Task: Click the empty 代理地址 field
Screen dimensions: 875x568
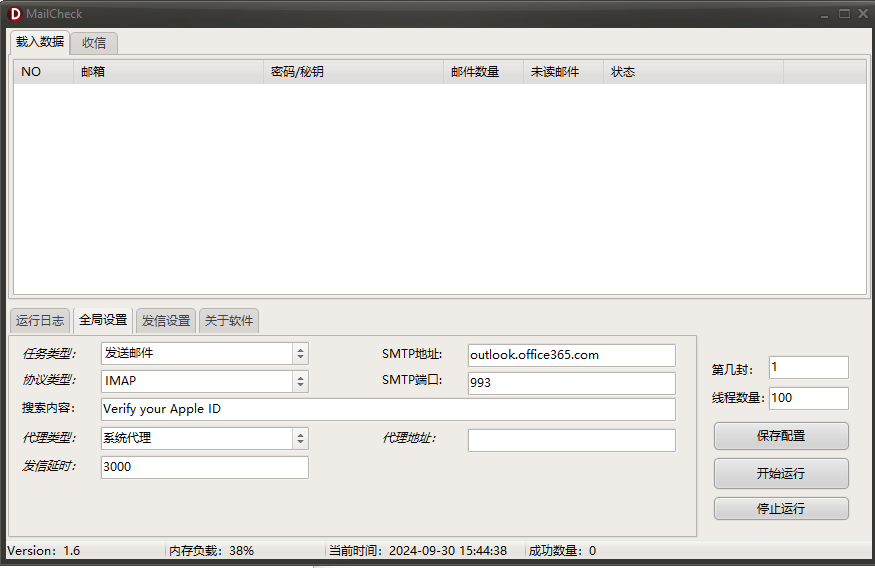Action: [x=571, y=440]
